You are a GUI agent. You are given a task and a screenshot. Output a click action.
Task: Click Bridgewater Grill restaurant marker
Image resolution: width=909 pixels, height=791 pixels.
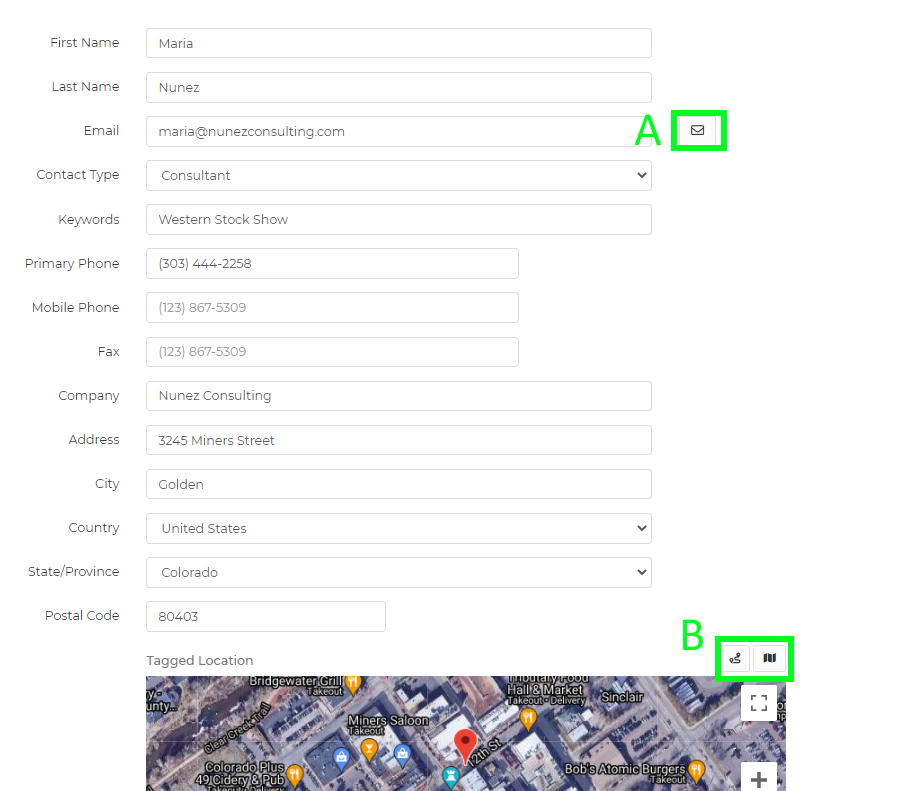(353, 684)
